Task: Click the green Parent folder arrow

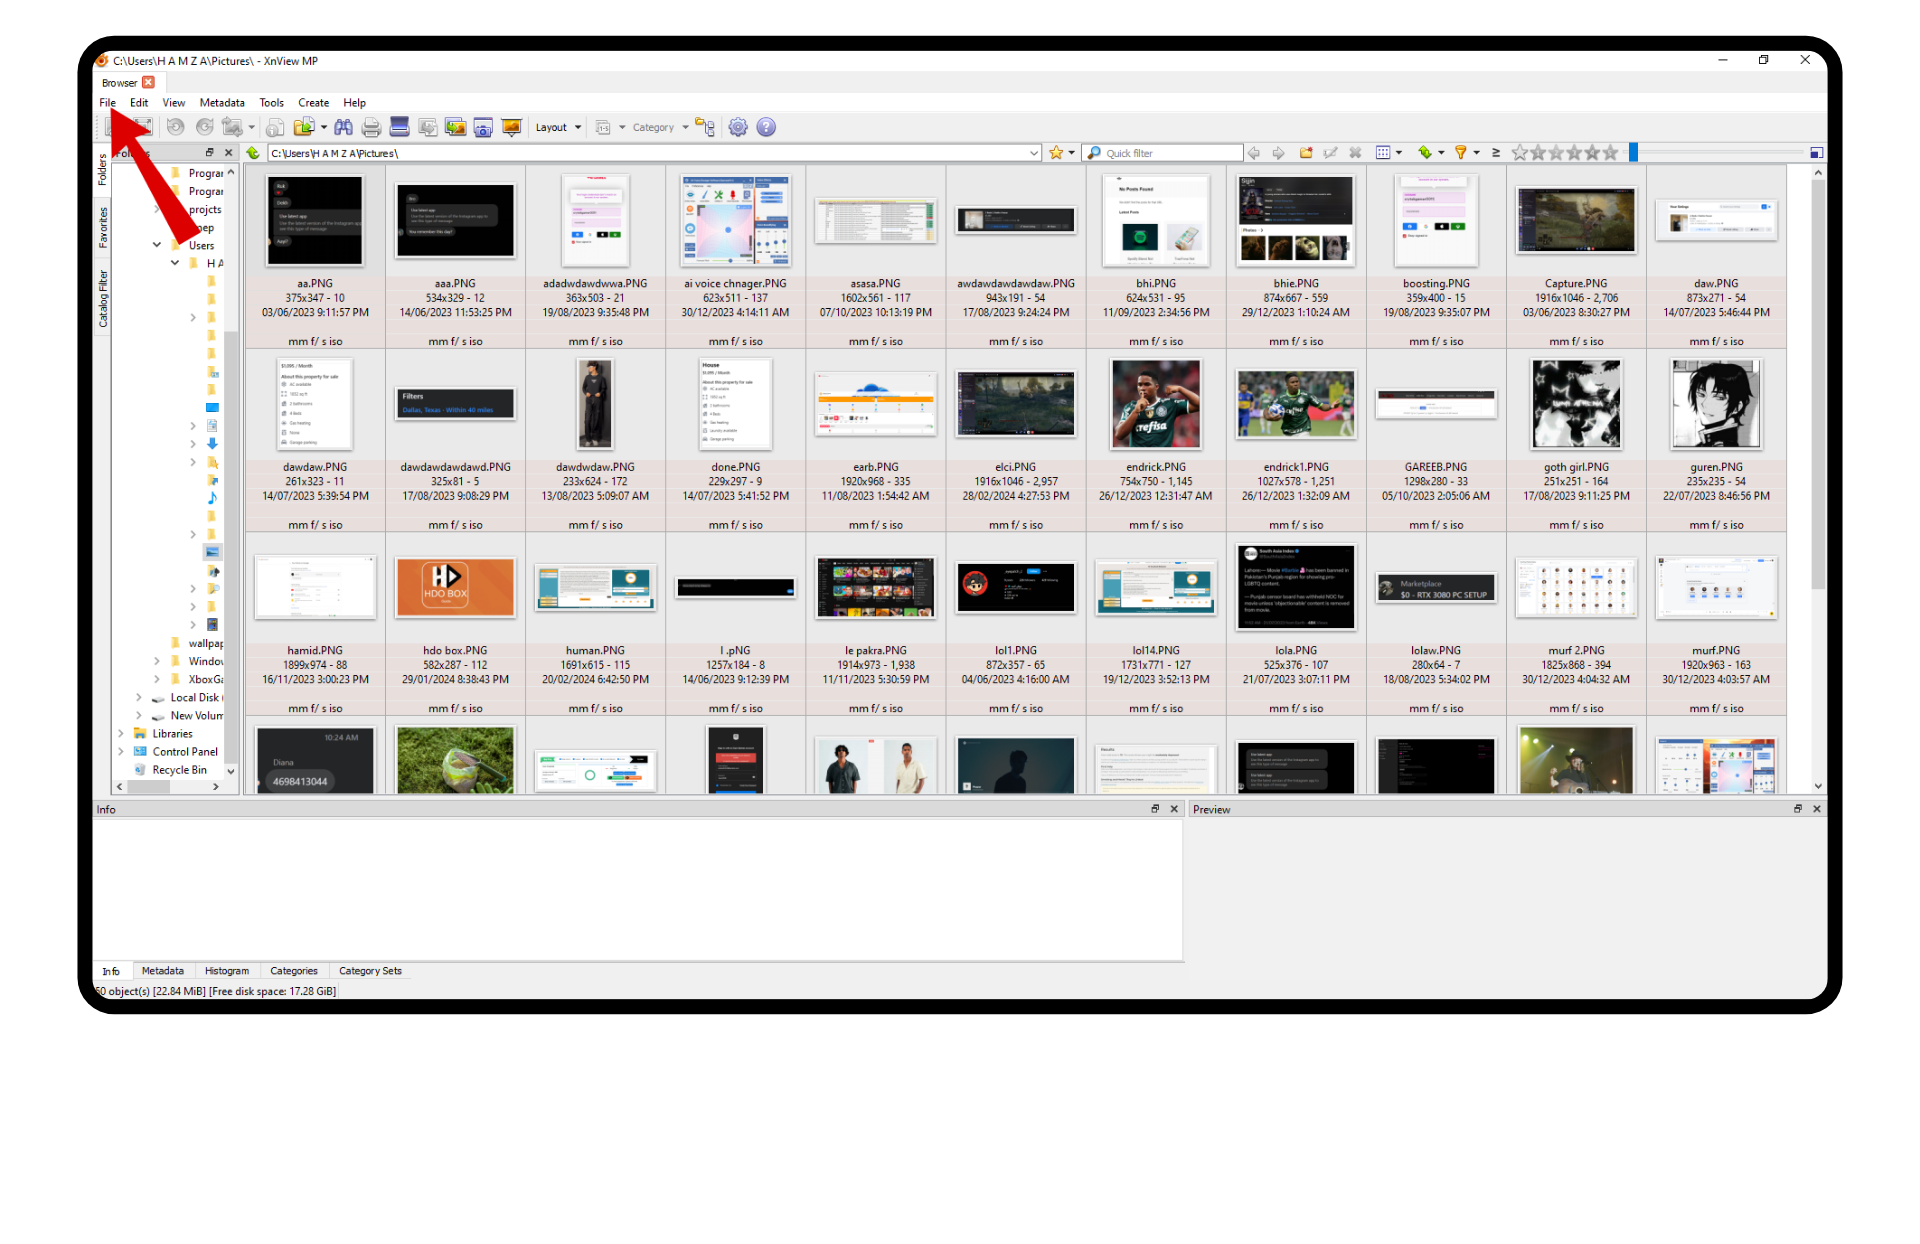Action: coord(254,153)
